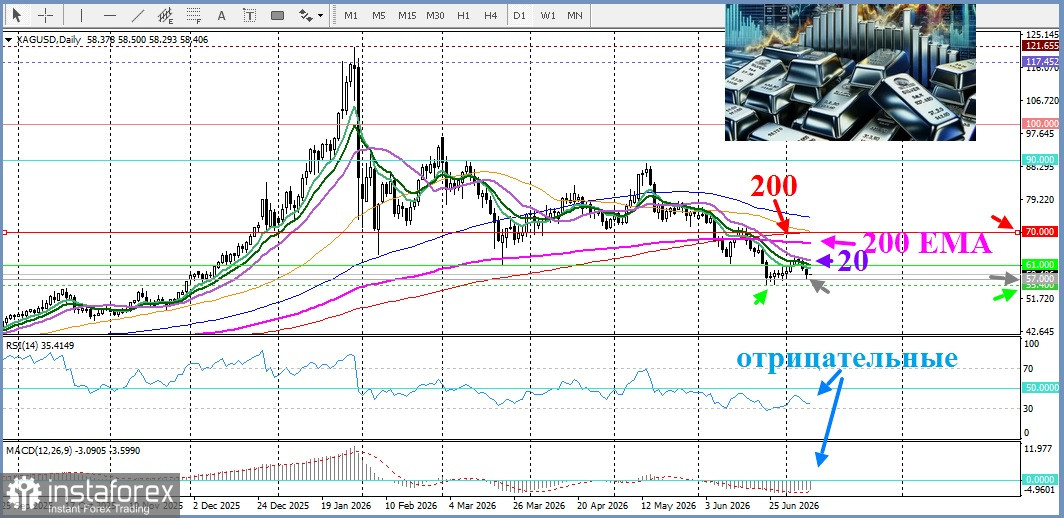The image size is (1064, 518).
Task: Click the 2 Dec 2025 date label
Action: (216, 506)
